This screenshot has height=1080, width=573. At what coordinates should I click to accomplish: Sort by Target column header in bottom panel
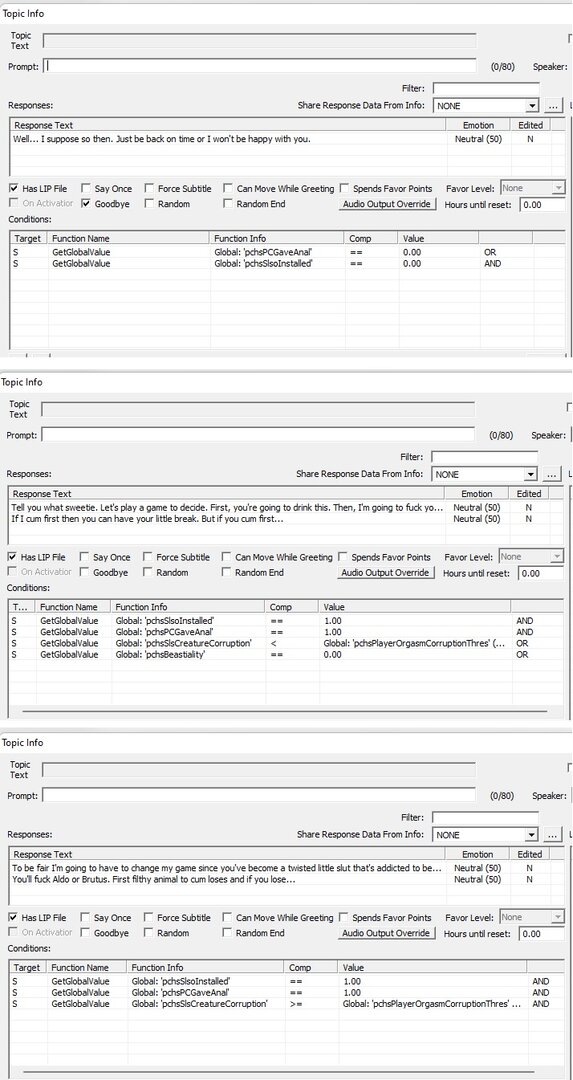point(28,967)
